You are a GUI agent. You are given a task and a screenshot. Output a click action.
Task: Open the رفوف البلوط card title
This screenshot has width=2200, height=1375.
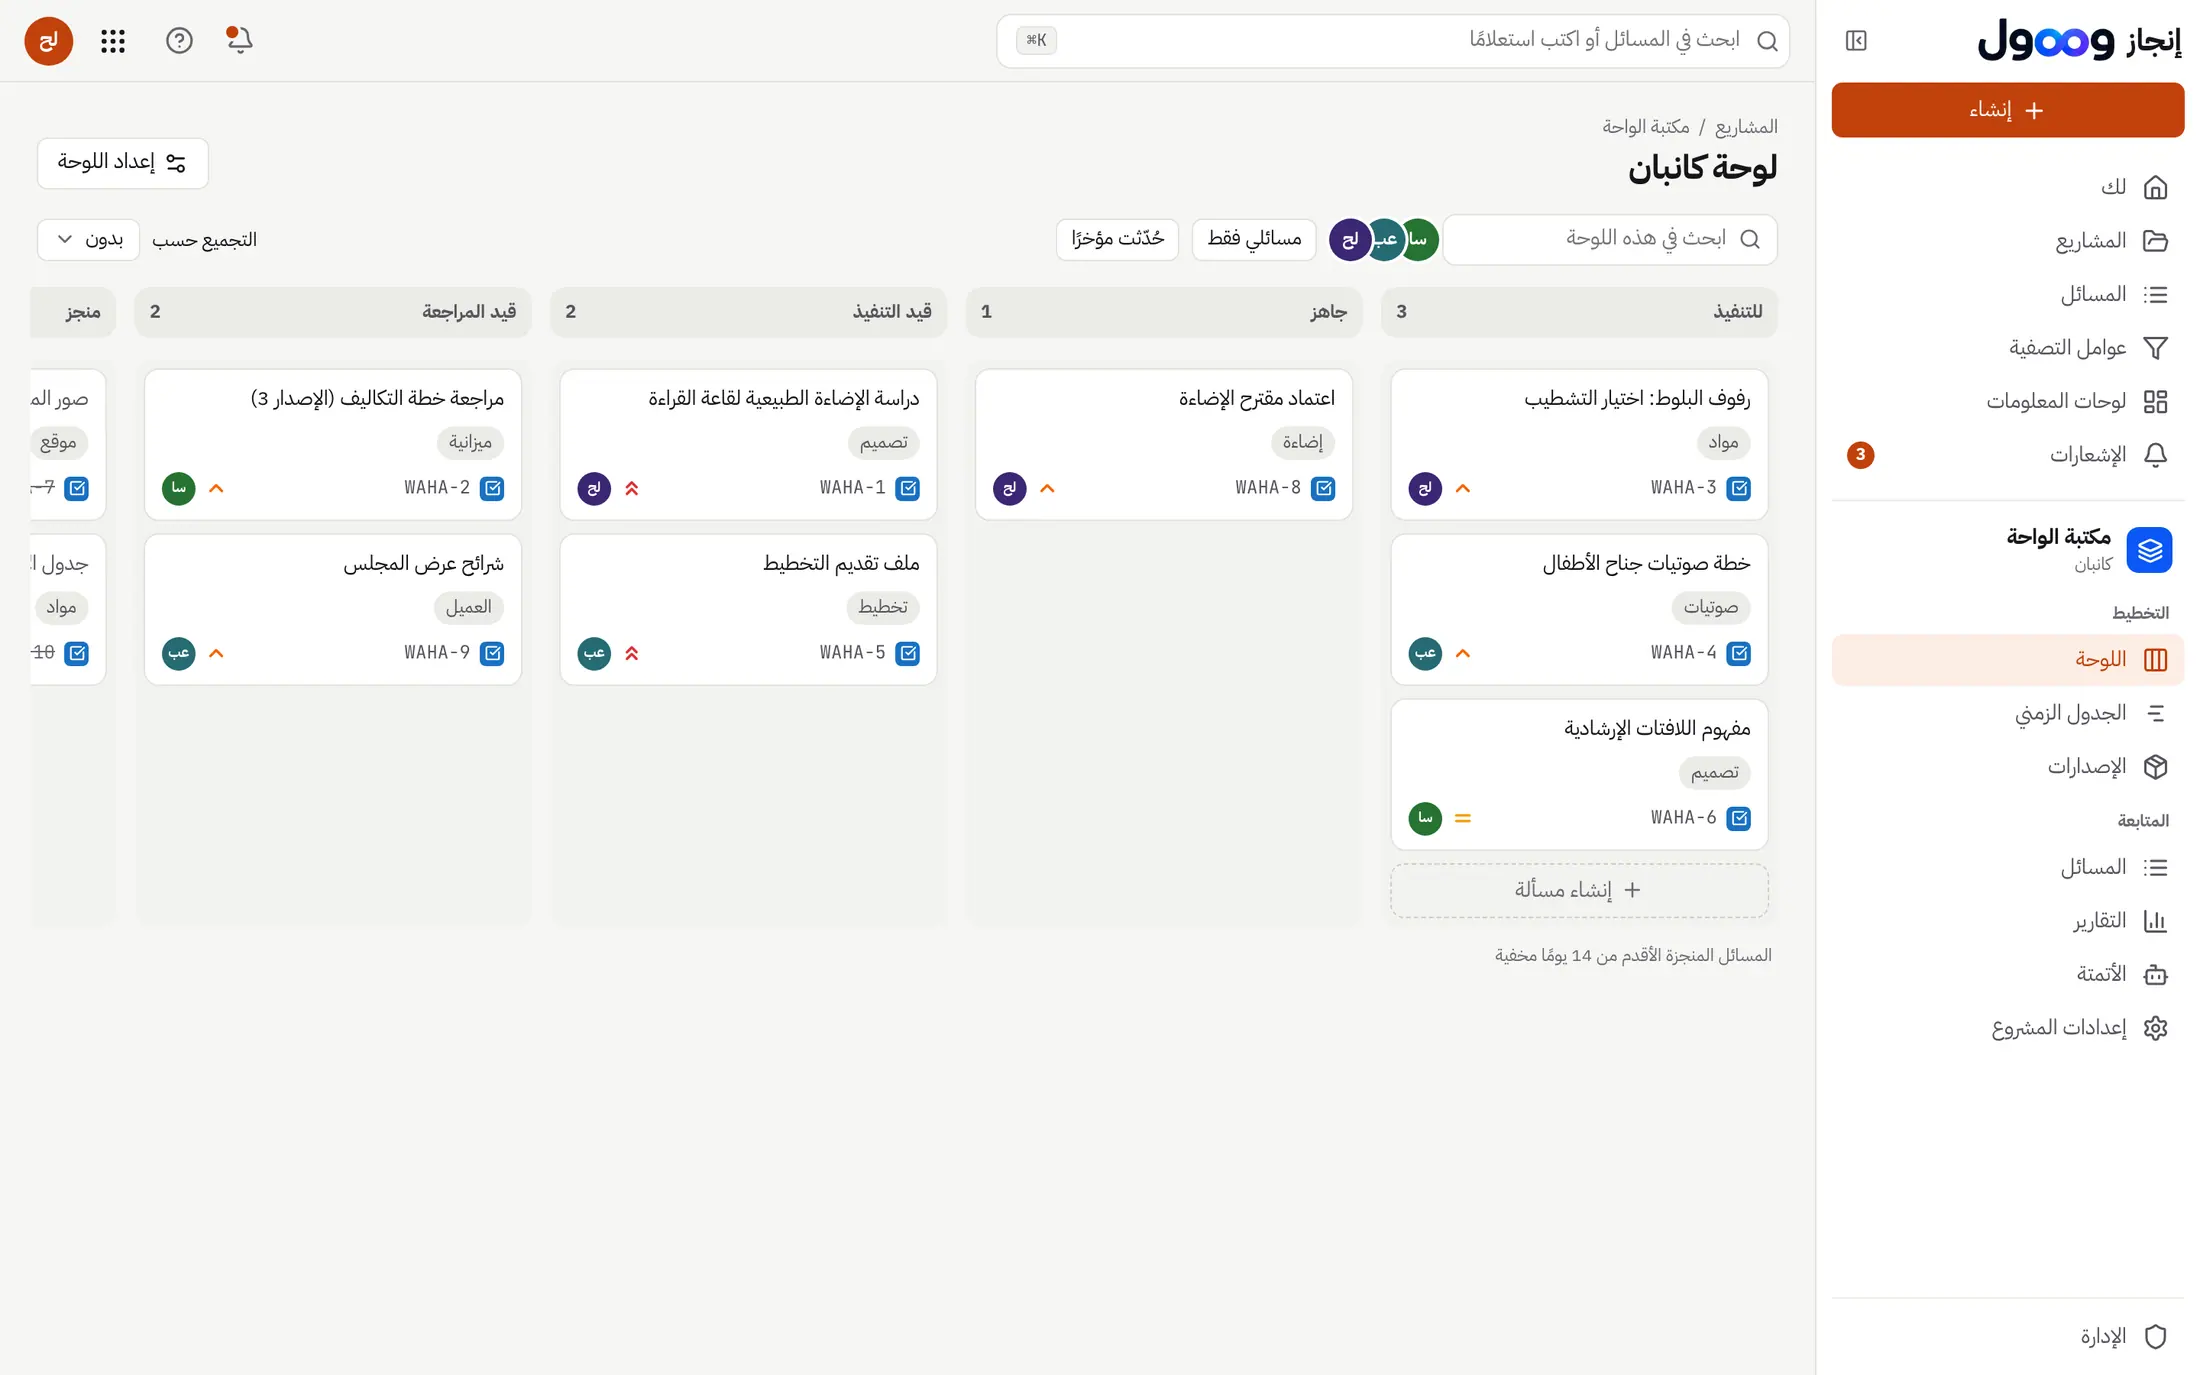tap(1637, 399)
